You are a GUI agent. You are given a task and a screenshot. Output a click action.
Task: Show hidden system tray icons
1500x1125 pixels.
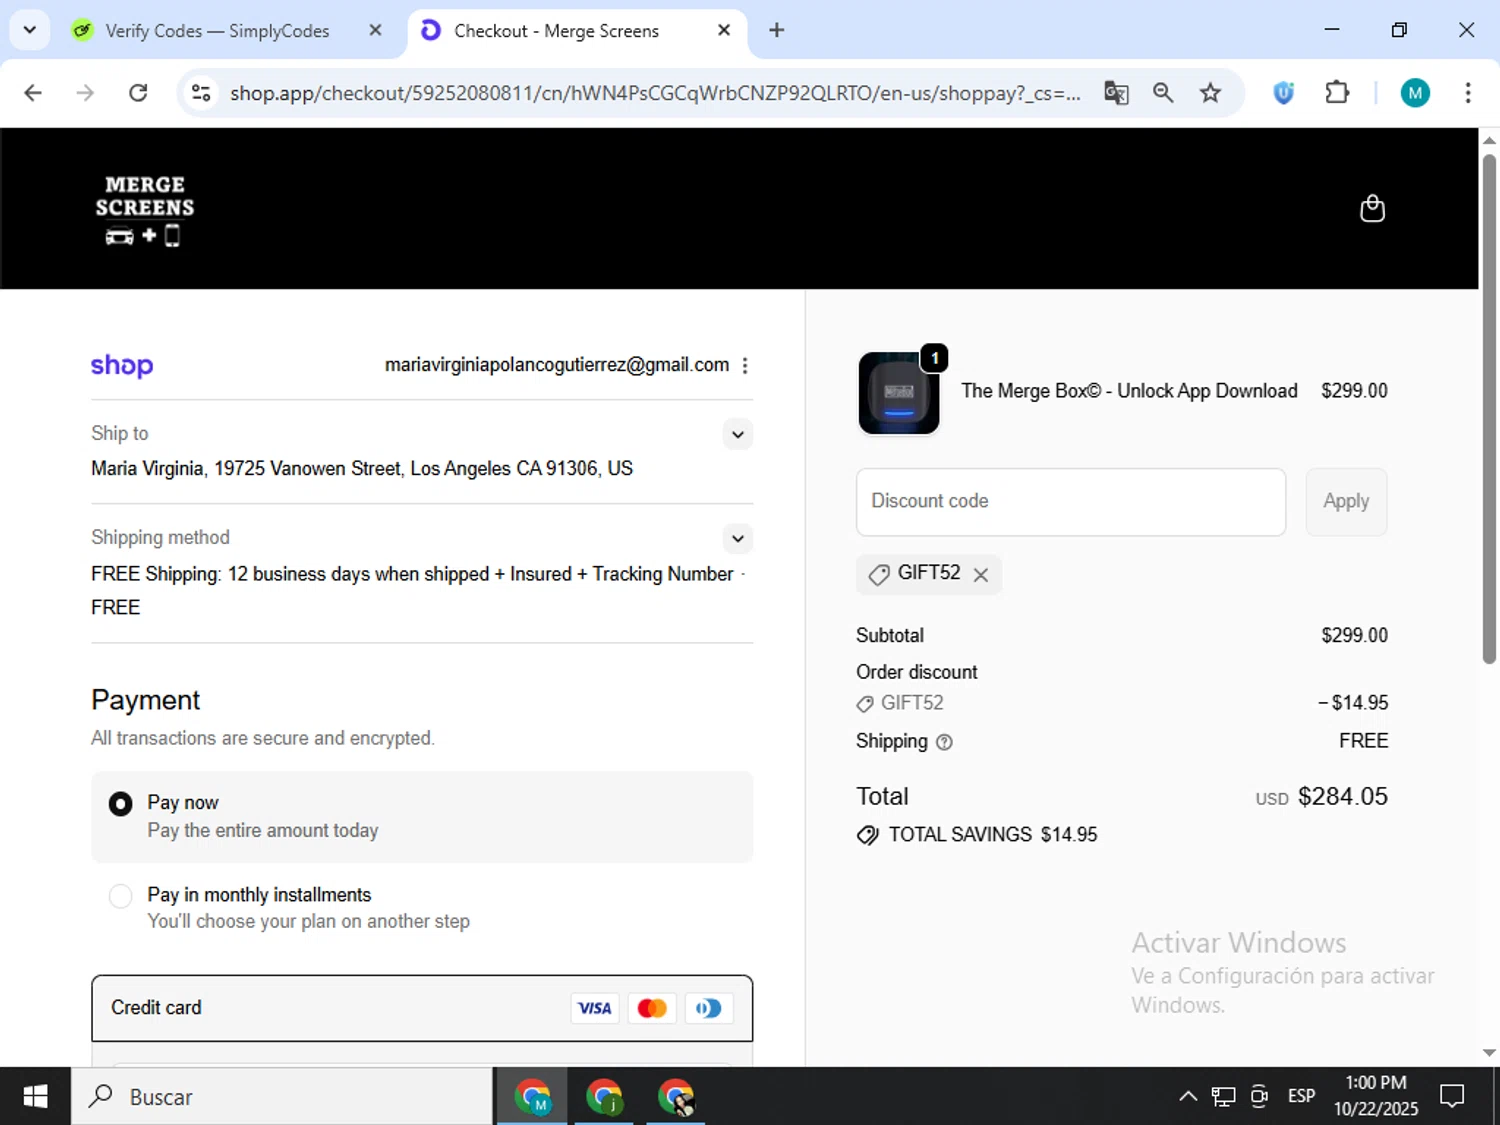pos(1188,1097)
